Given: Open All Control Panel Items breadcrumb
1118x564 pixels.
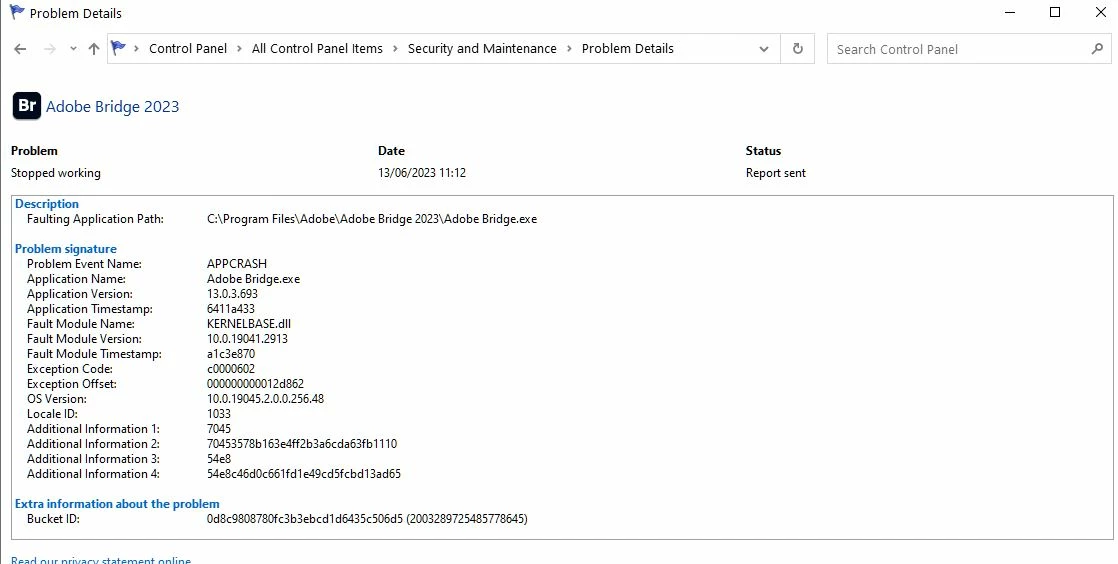Looking at the screenshot, I should (x=317, y=48).
